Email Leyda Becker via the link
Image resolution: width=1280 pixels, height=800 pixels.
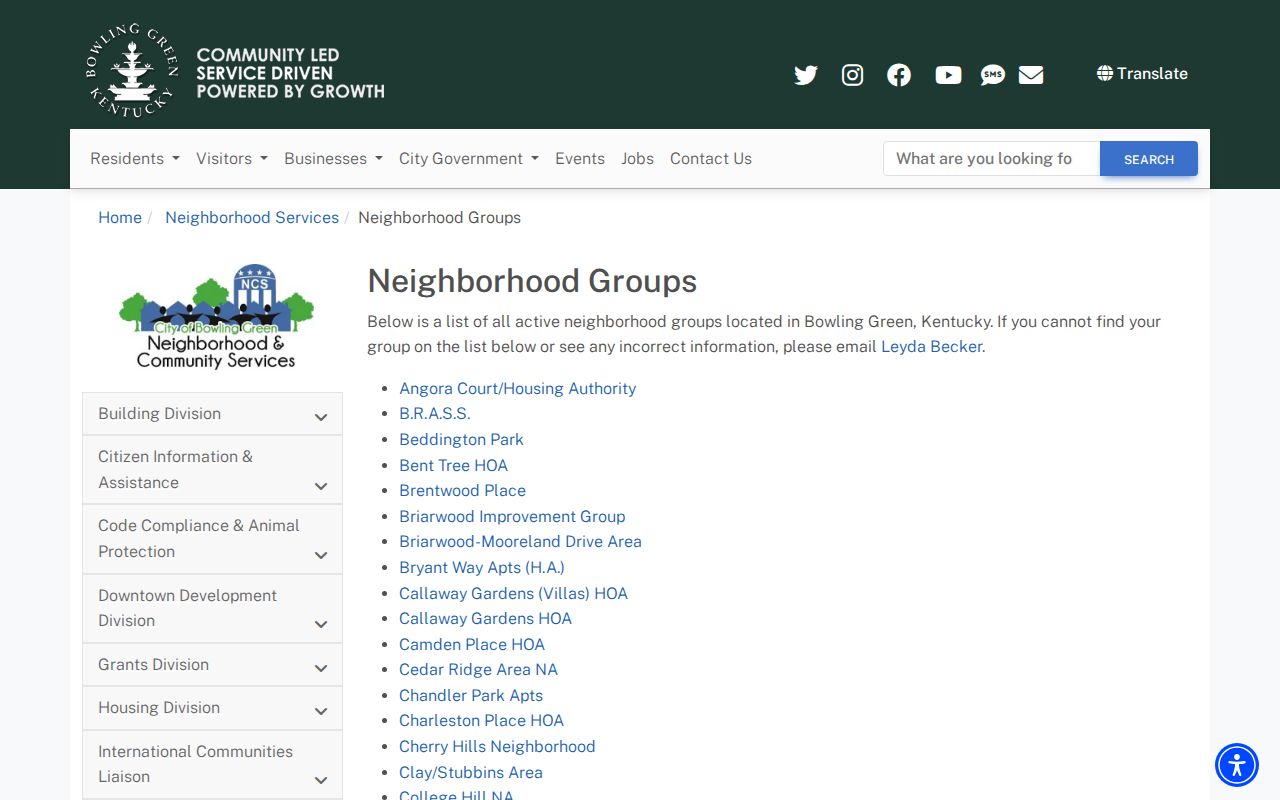click(931, 347)
